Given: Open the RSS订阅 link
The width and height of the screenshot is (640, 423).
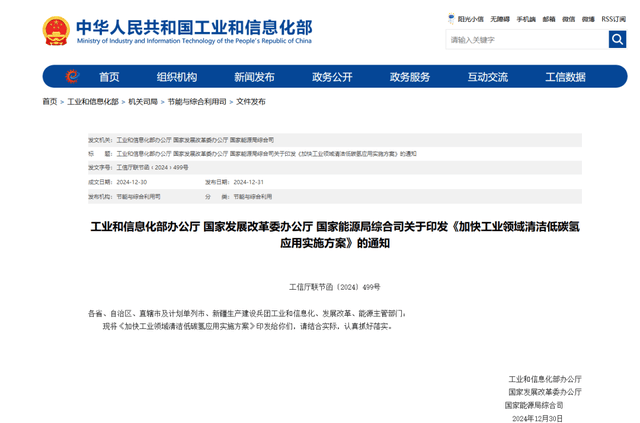Looking at the screenshot, I should pyautogui.click(x=613, y=19).
